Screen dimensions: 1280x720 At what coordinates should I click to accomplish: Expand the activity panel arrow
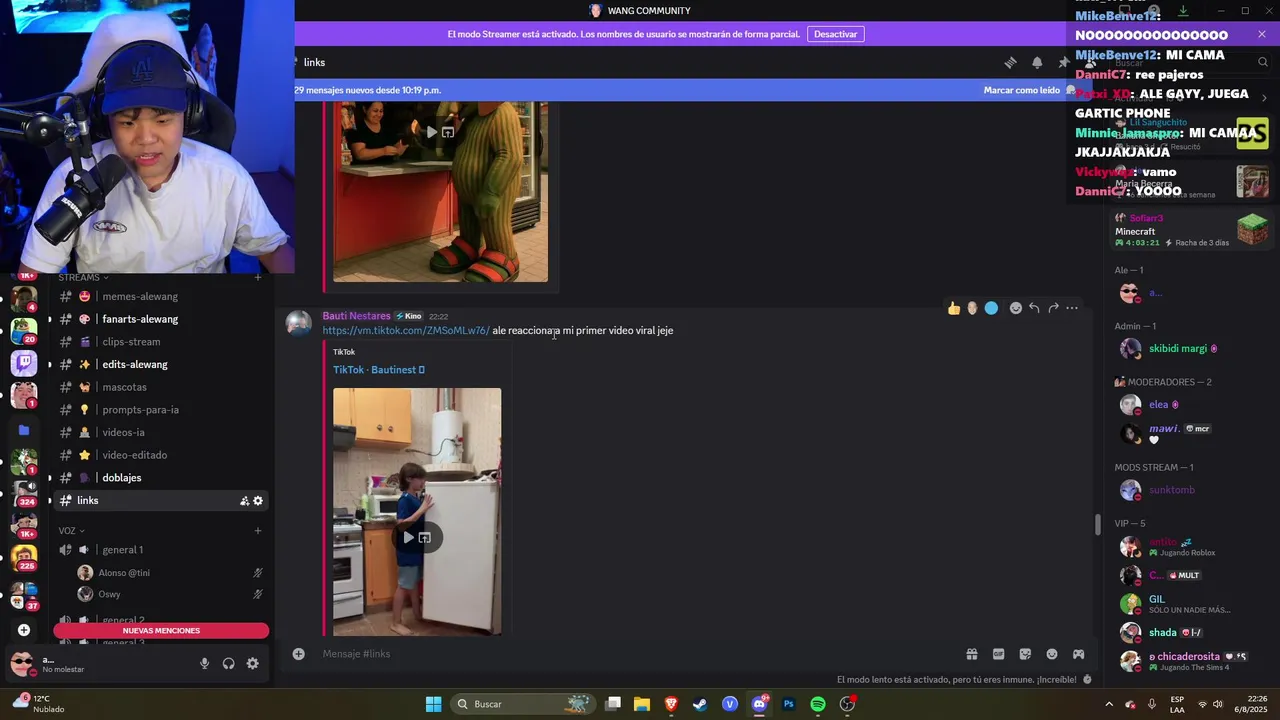click(x=1264, y=98)
